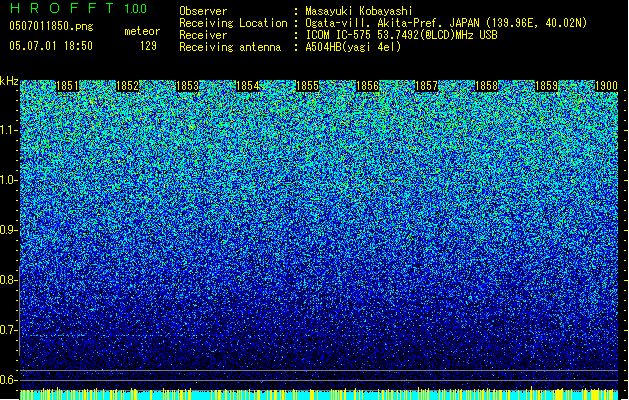Click the 1.1 frequency axis label
Screen dimensions: 629x400
coord(9,131)
